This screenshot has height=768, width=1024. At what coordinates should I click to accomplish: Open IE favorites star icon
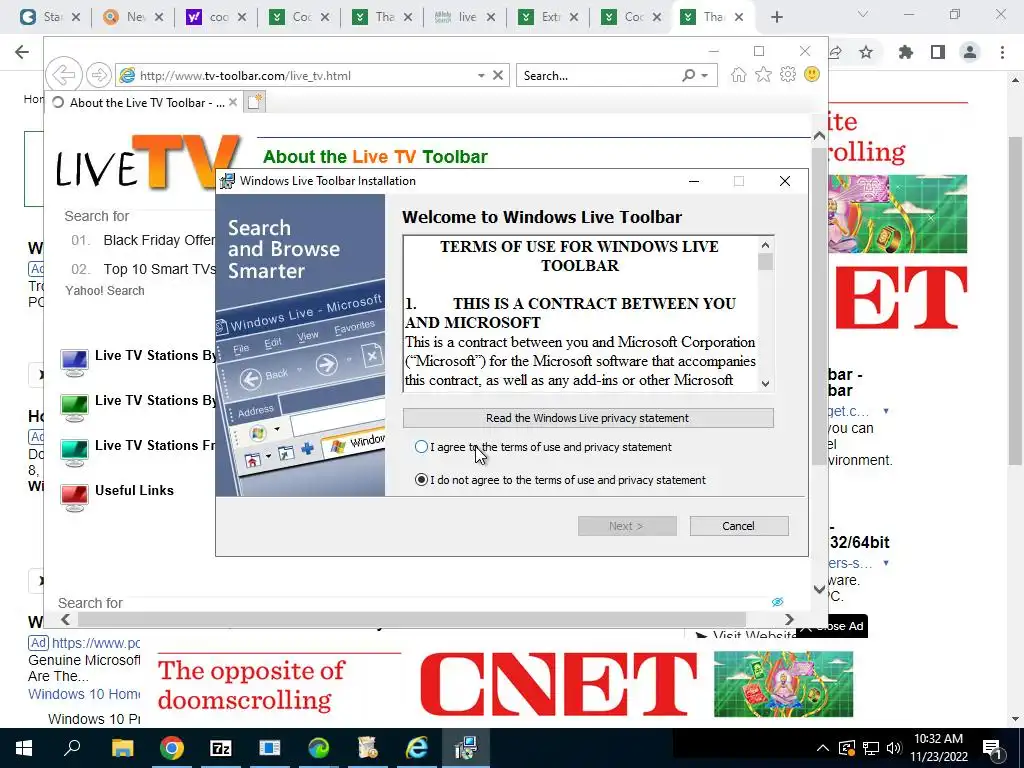coord(763,74)
